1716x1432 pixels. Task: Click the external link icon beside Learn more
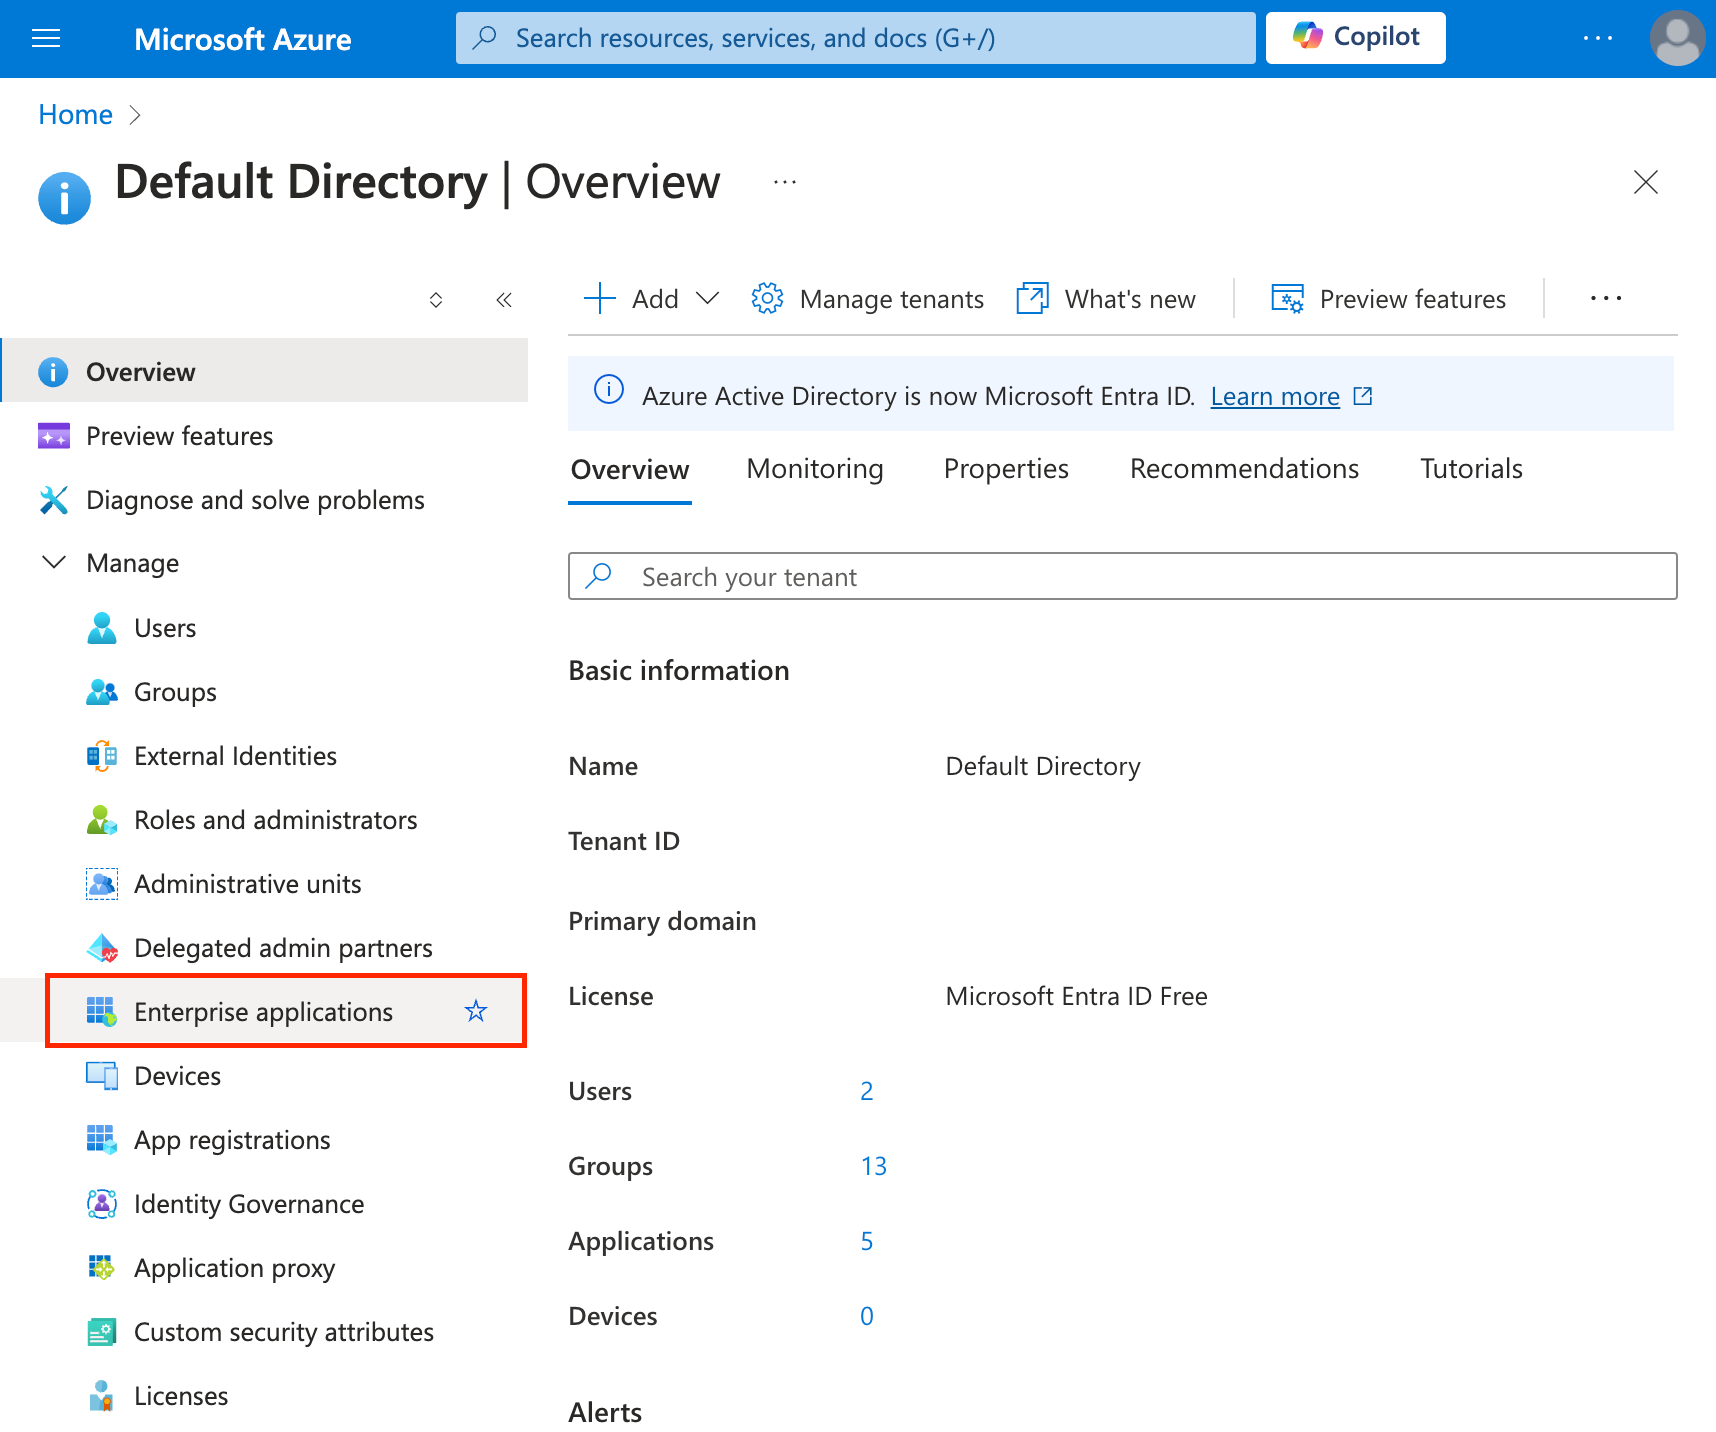click(x=1362, y=396)
